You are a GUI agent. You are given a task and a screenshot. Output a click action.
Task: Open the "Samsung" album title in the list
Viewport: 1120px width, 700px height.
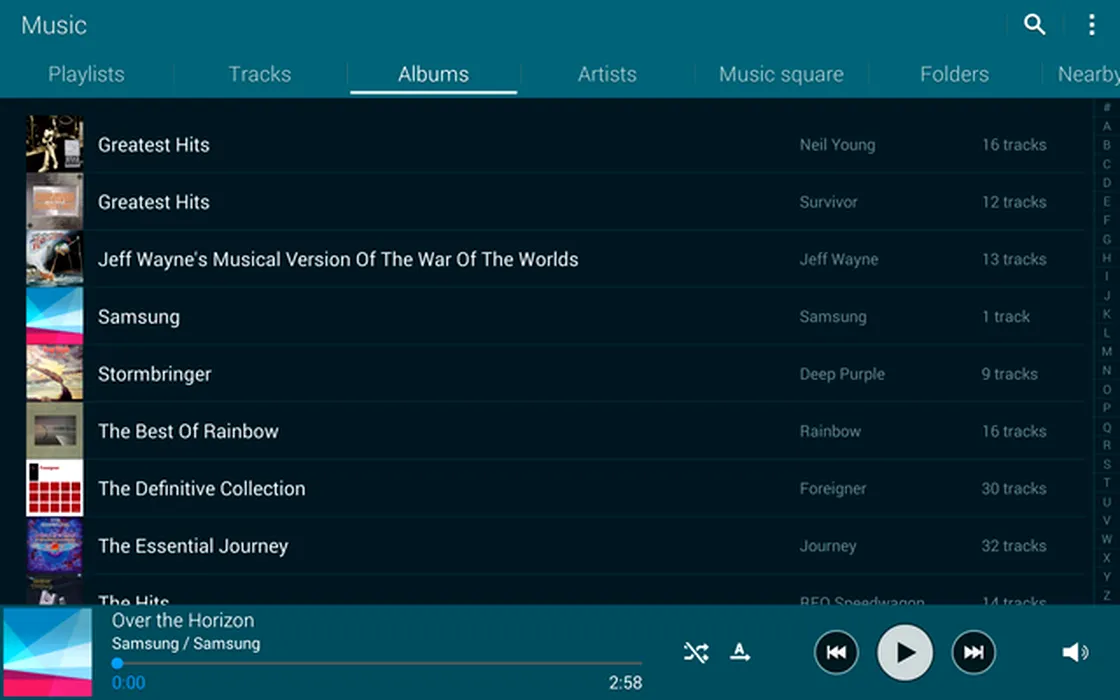click(x=139, y=317)
